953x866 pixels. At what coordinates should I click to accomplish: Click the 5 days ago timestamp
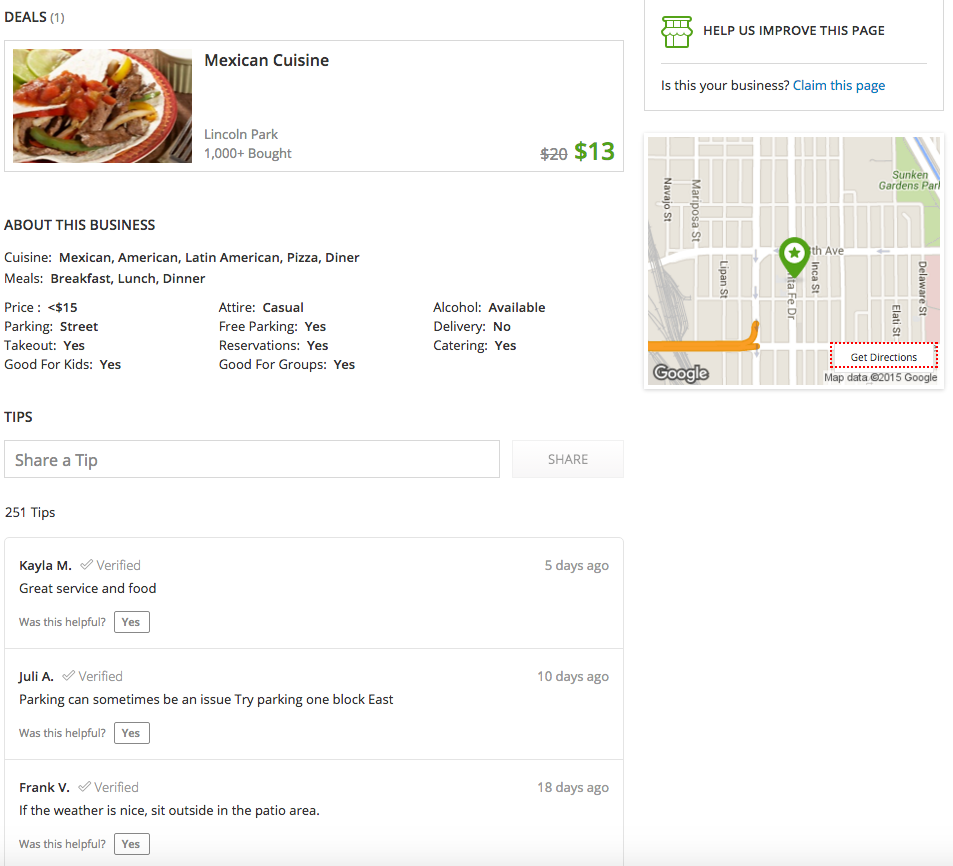pos(576,565)
